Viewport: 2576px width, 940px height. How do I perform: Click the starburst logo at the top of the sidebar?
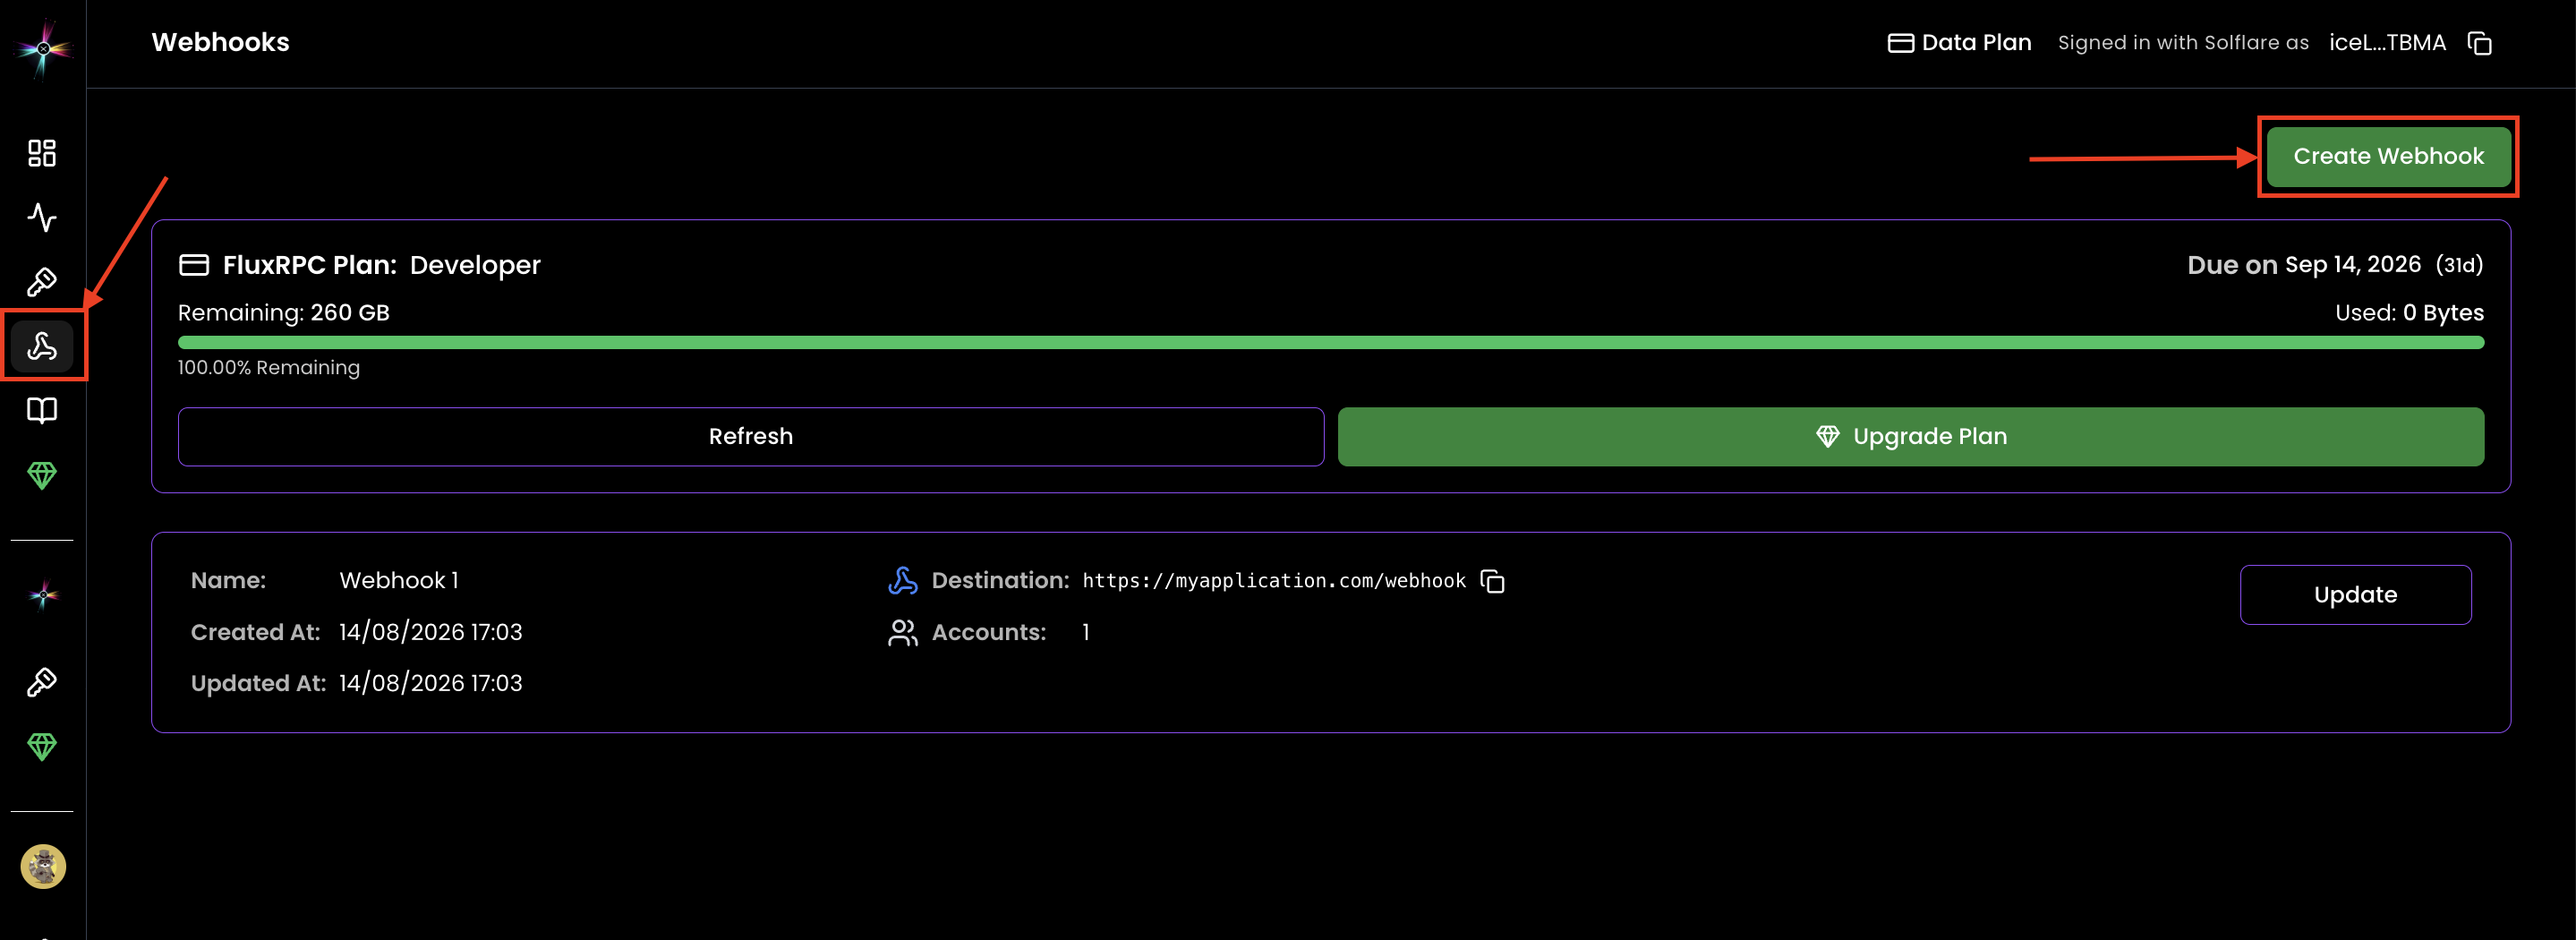43,48
